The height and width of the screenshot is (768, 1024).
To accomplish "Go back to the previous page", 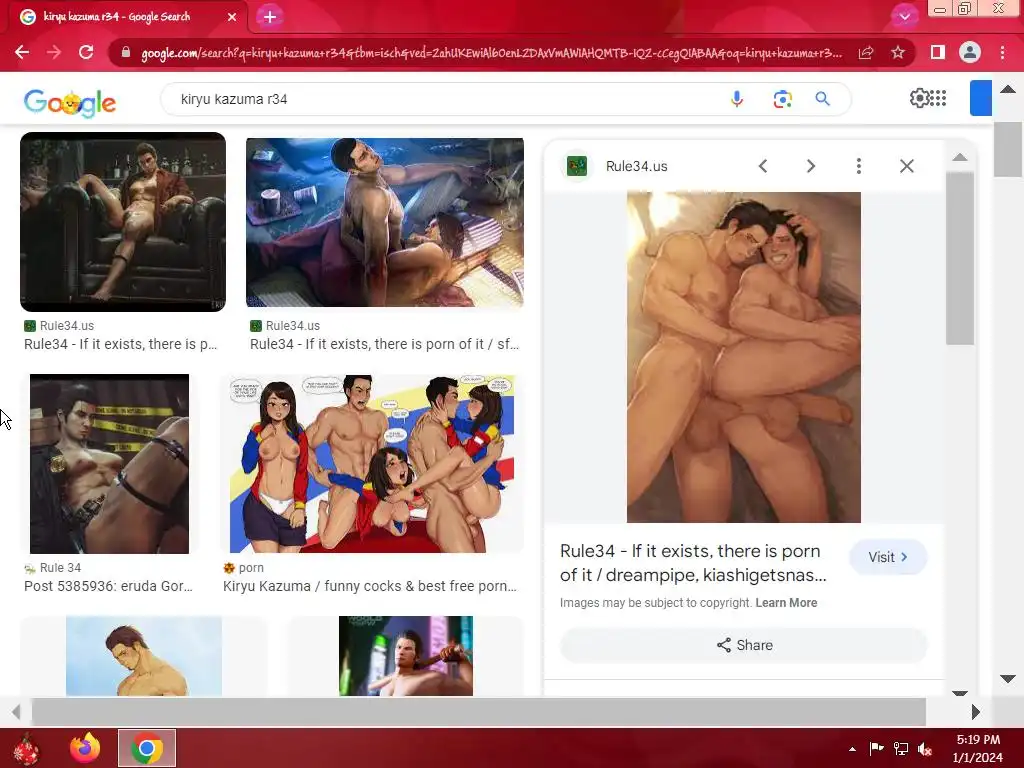I will point(22,52).
